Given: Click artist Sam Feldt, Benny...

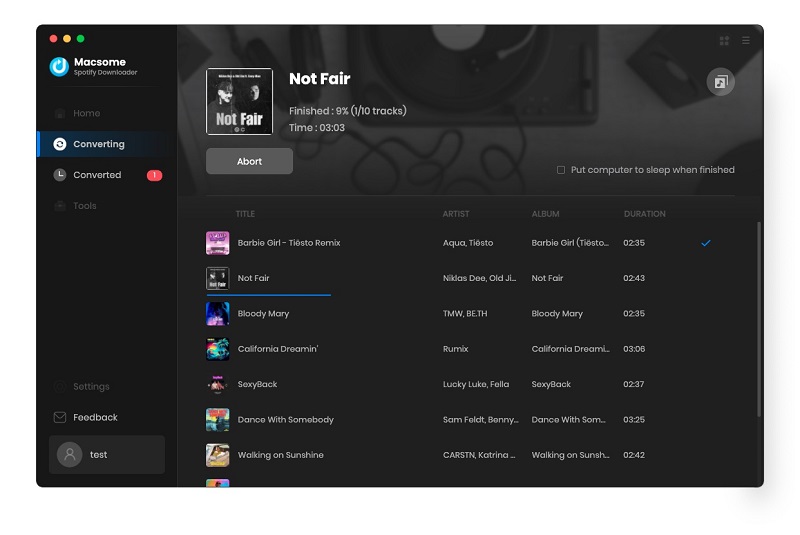Looking at the screenshot, I should click(x=481, y=420).
